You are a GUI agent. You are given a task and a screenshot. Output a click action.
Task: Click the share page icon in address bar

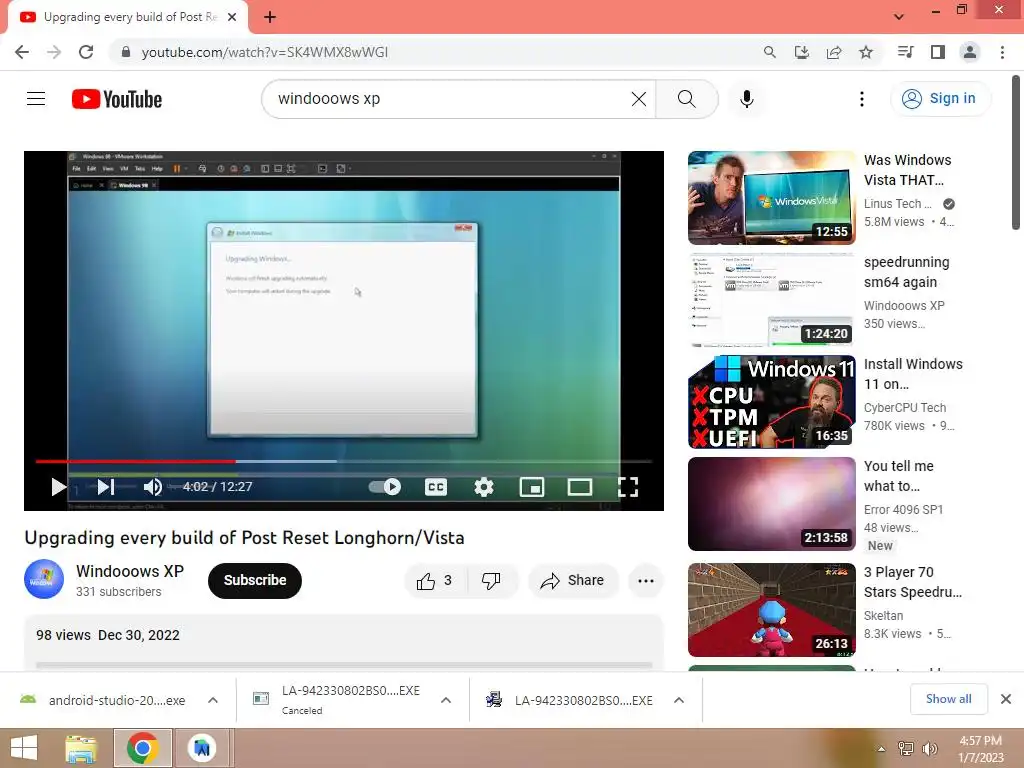(x=834, y=52)
